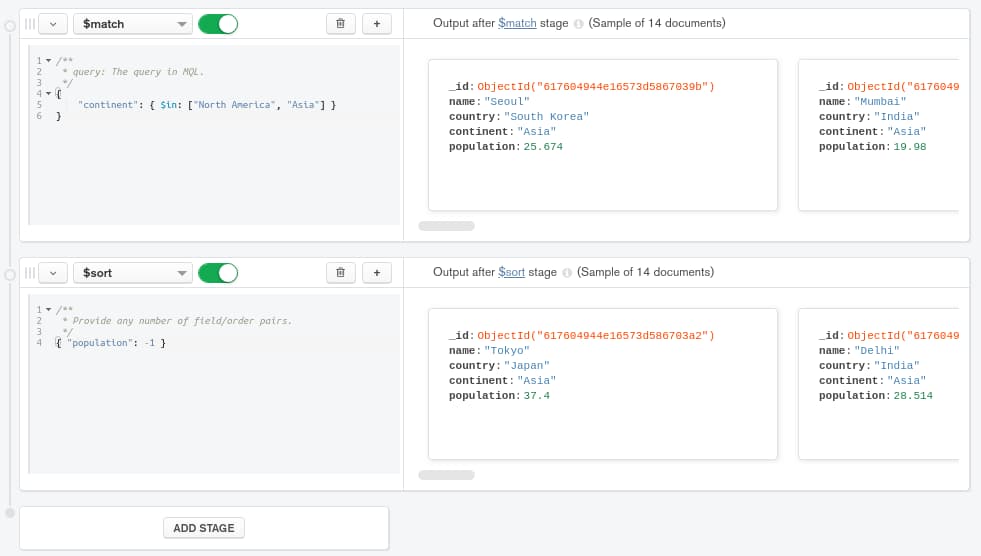Click horizontal scrollbar under $match output
The width and height of the screenshot is (981, 556).
[x=446, y=226]
